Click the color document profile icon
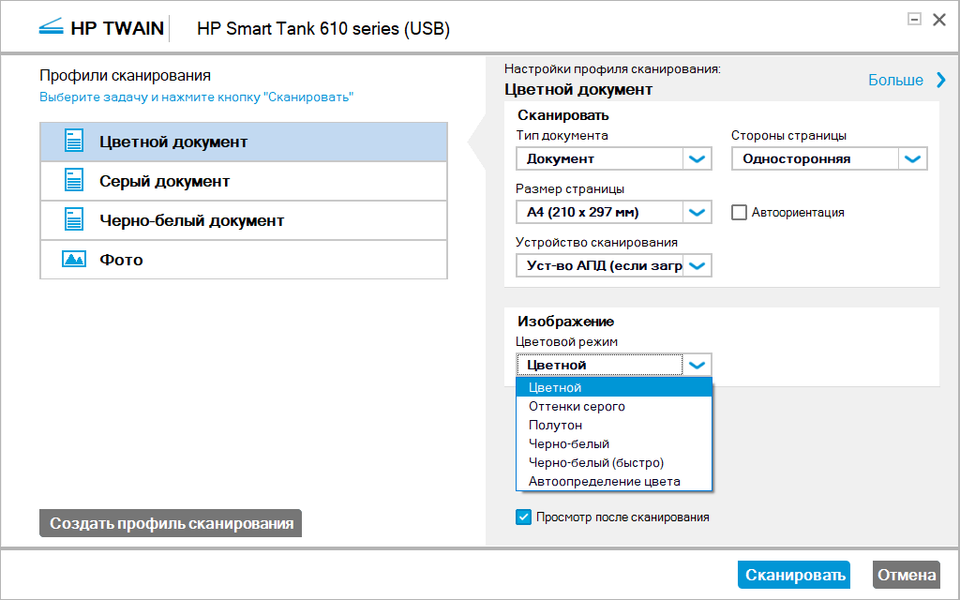 point(74,141)
